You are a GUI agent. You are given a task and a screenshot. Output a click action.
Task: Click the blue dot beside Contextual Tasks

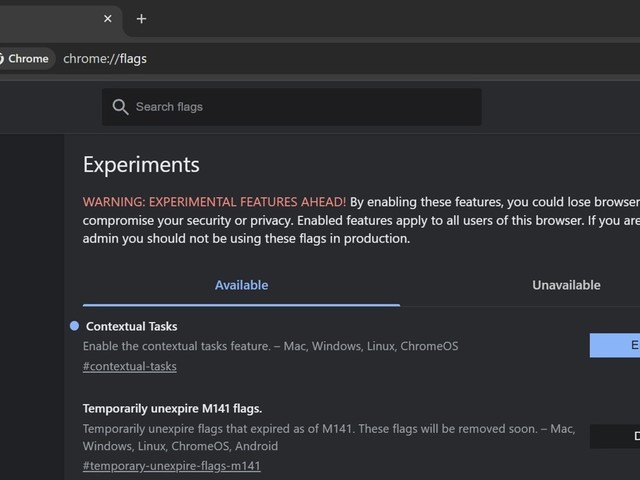pos(74,326)
